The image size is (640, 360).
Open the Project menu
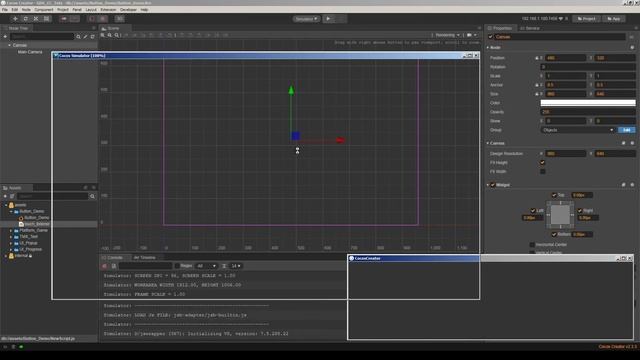(x=63, y=9)
